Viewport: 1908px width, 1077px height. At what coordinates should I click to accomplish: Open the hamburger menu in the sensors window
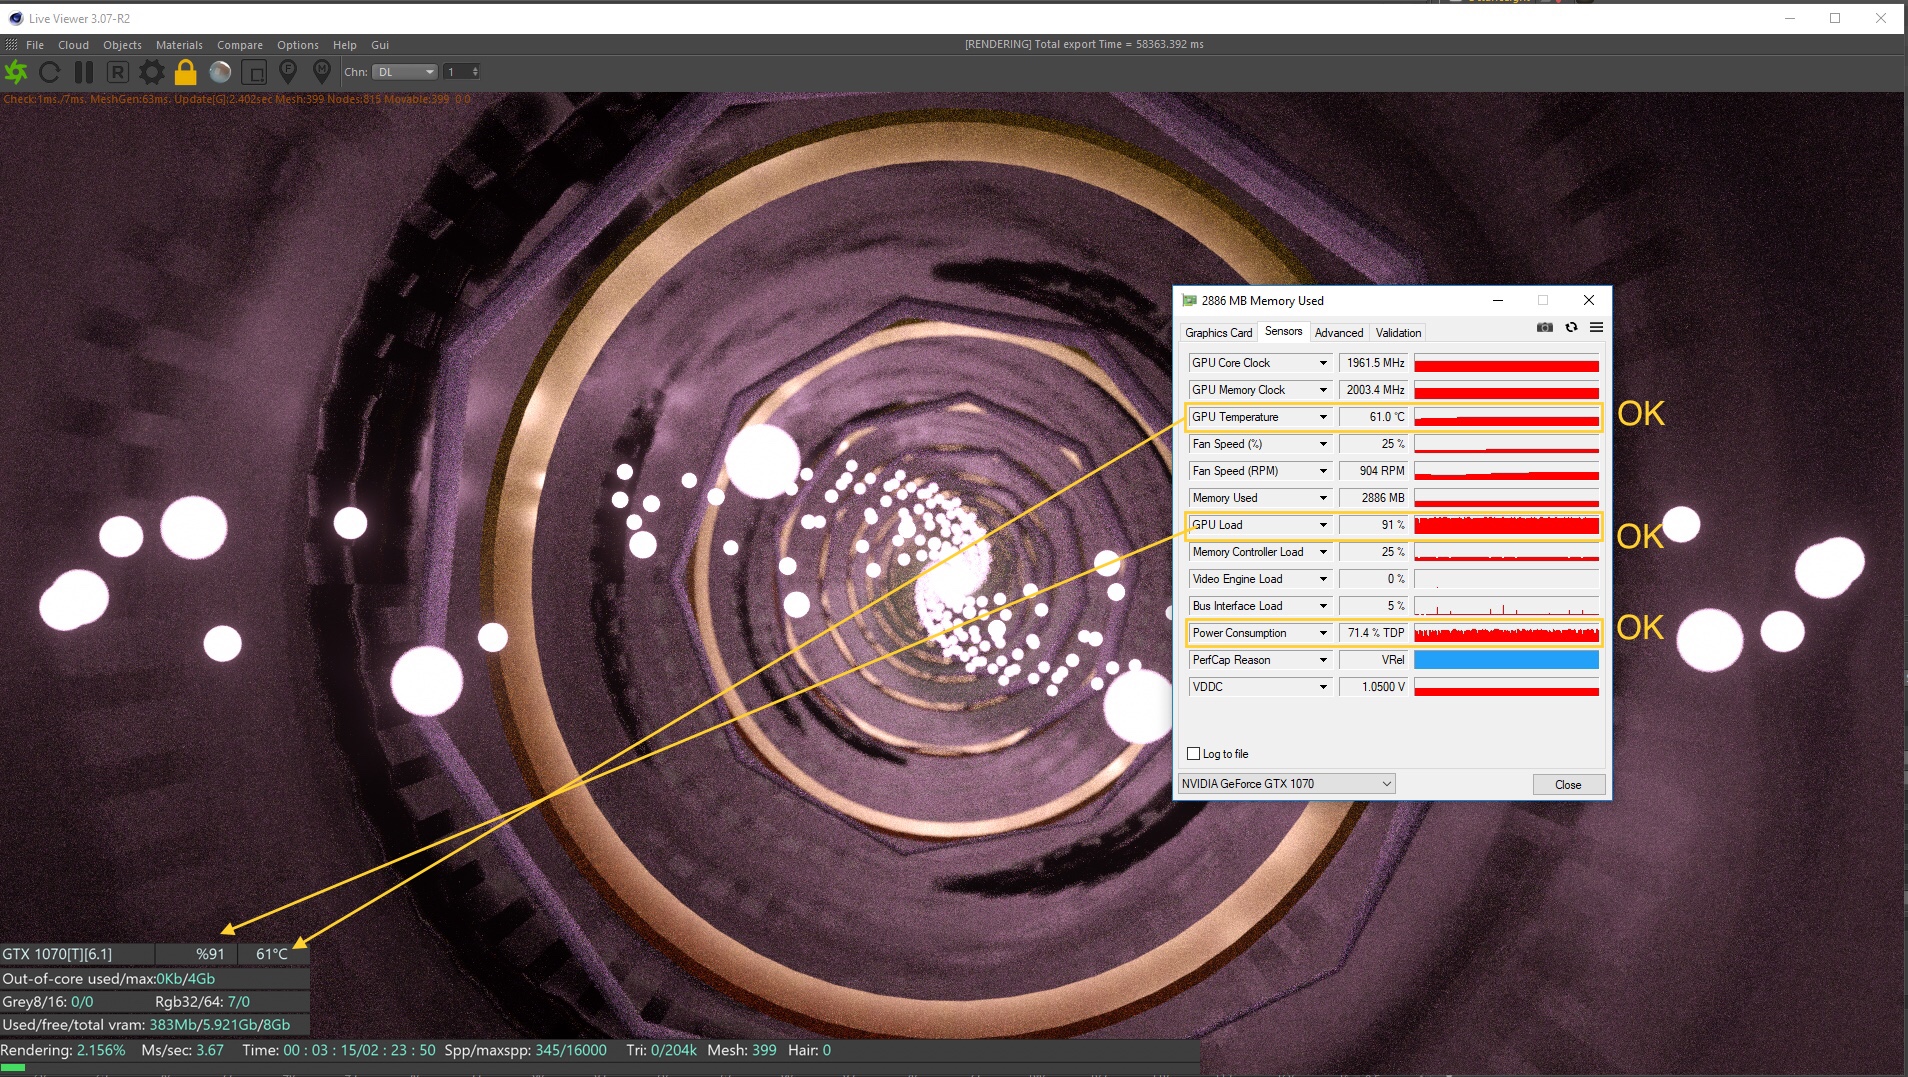pyautogui.click(x=1596, y=328)
